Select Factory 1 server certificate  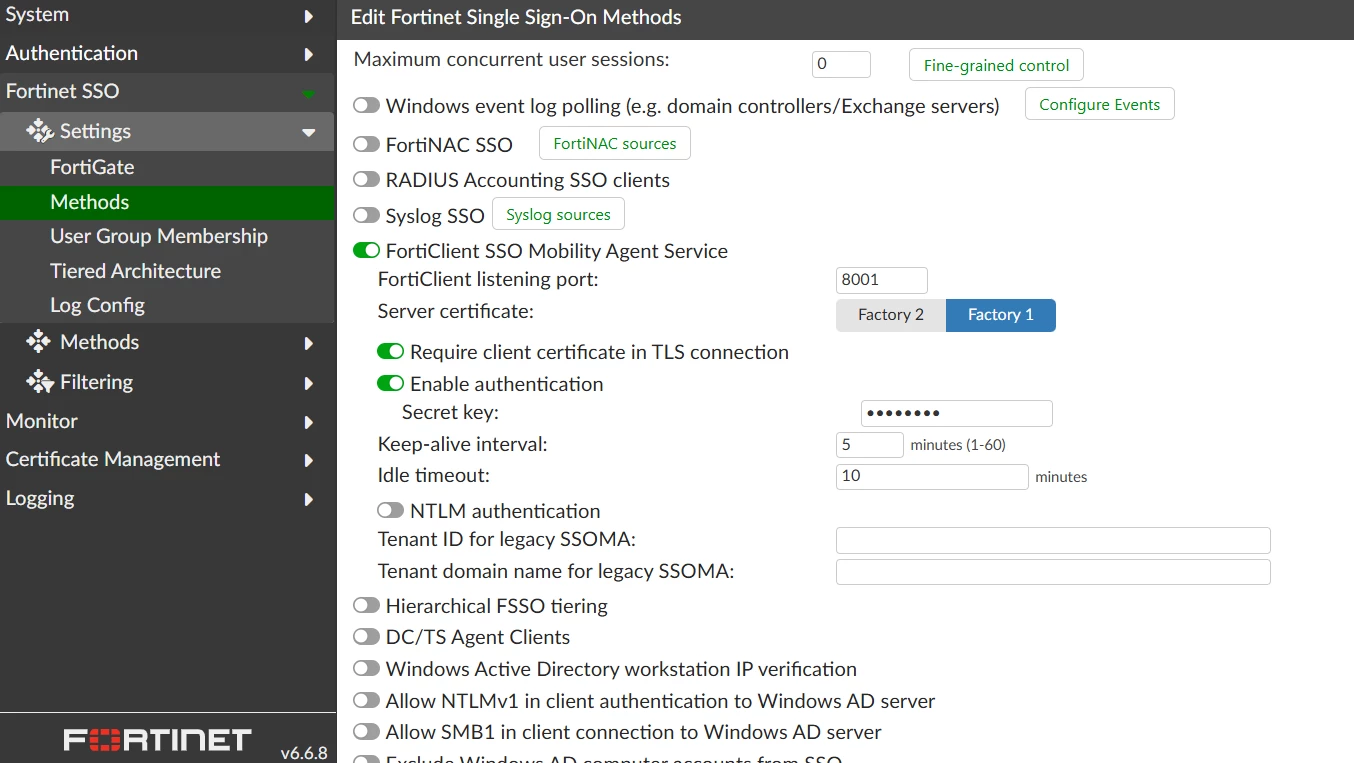tap(1001, 315)
